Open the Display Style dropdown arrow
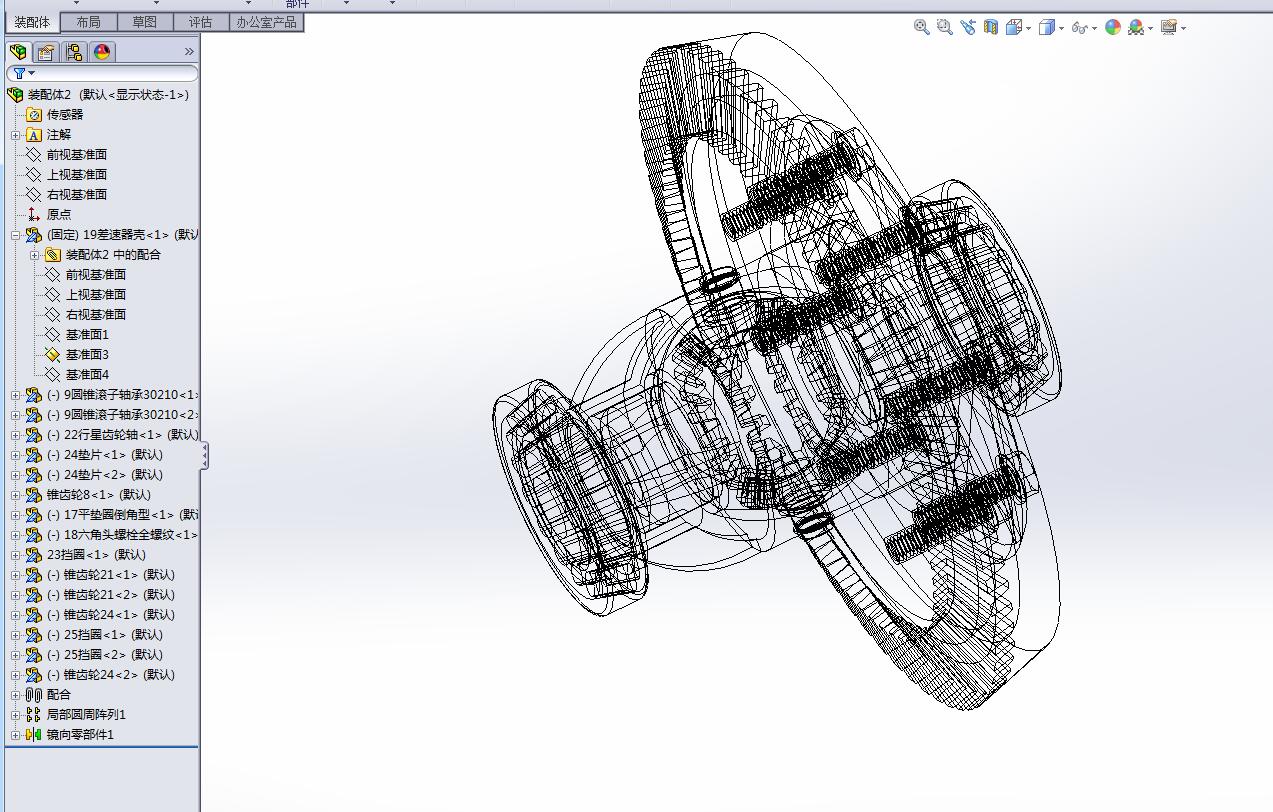 coord(1061,29)
